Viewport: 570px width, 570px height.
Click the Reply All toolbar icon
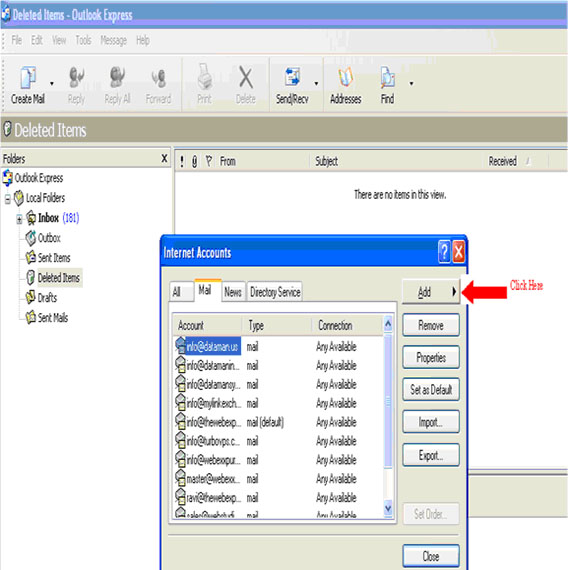[x=117, y=77]
